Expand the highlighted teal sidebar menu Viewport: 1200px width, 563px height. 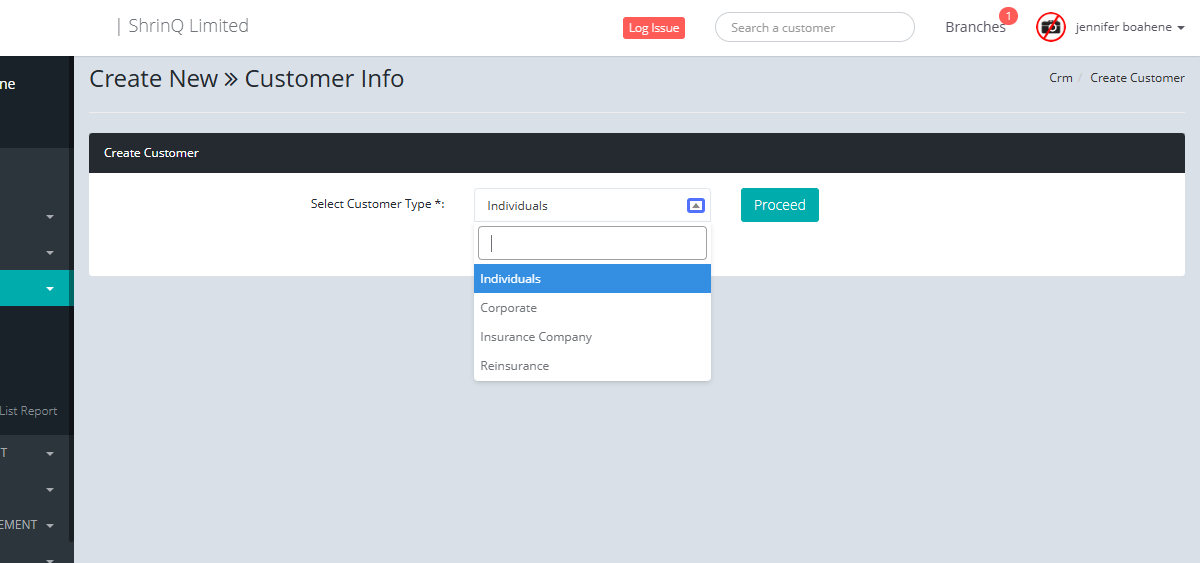tap(49, 289)
